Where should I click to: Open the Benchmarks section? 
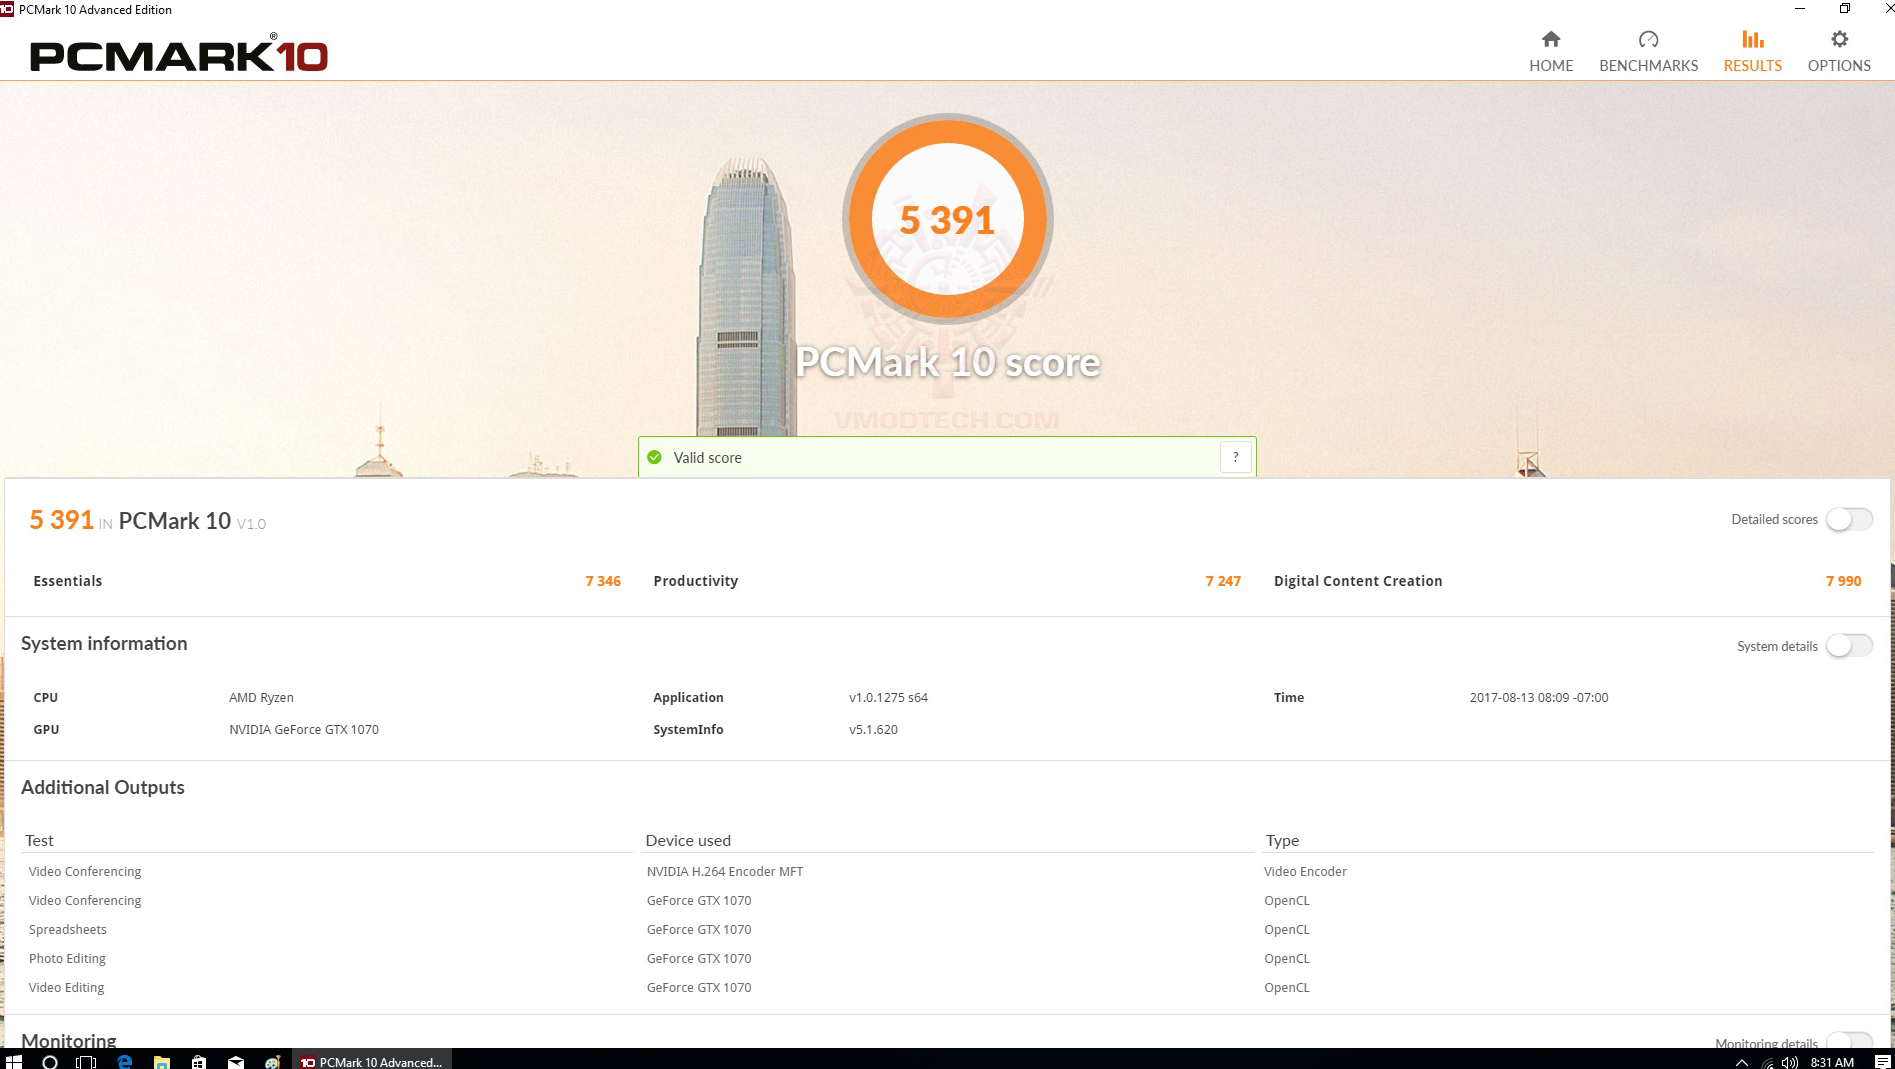click(x=1648, y=51)
